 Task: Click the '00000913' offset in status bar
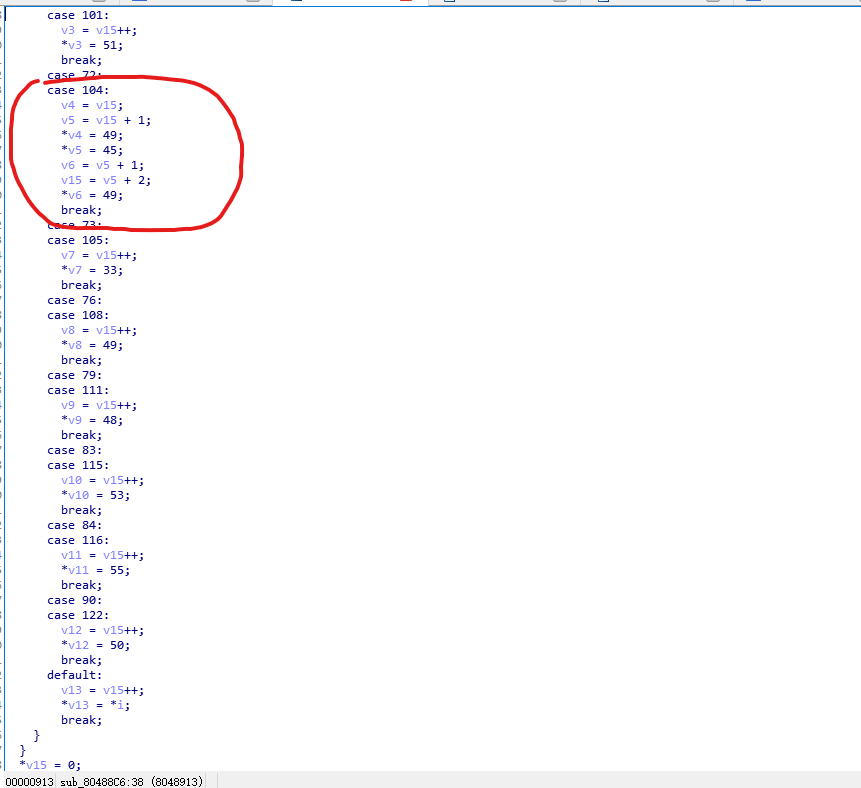tap(30, 781)
